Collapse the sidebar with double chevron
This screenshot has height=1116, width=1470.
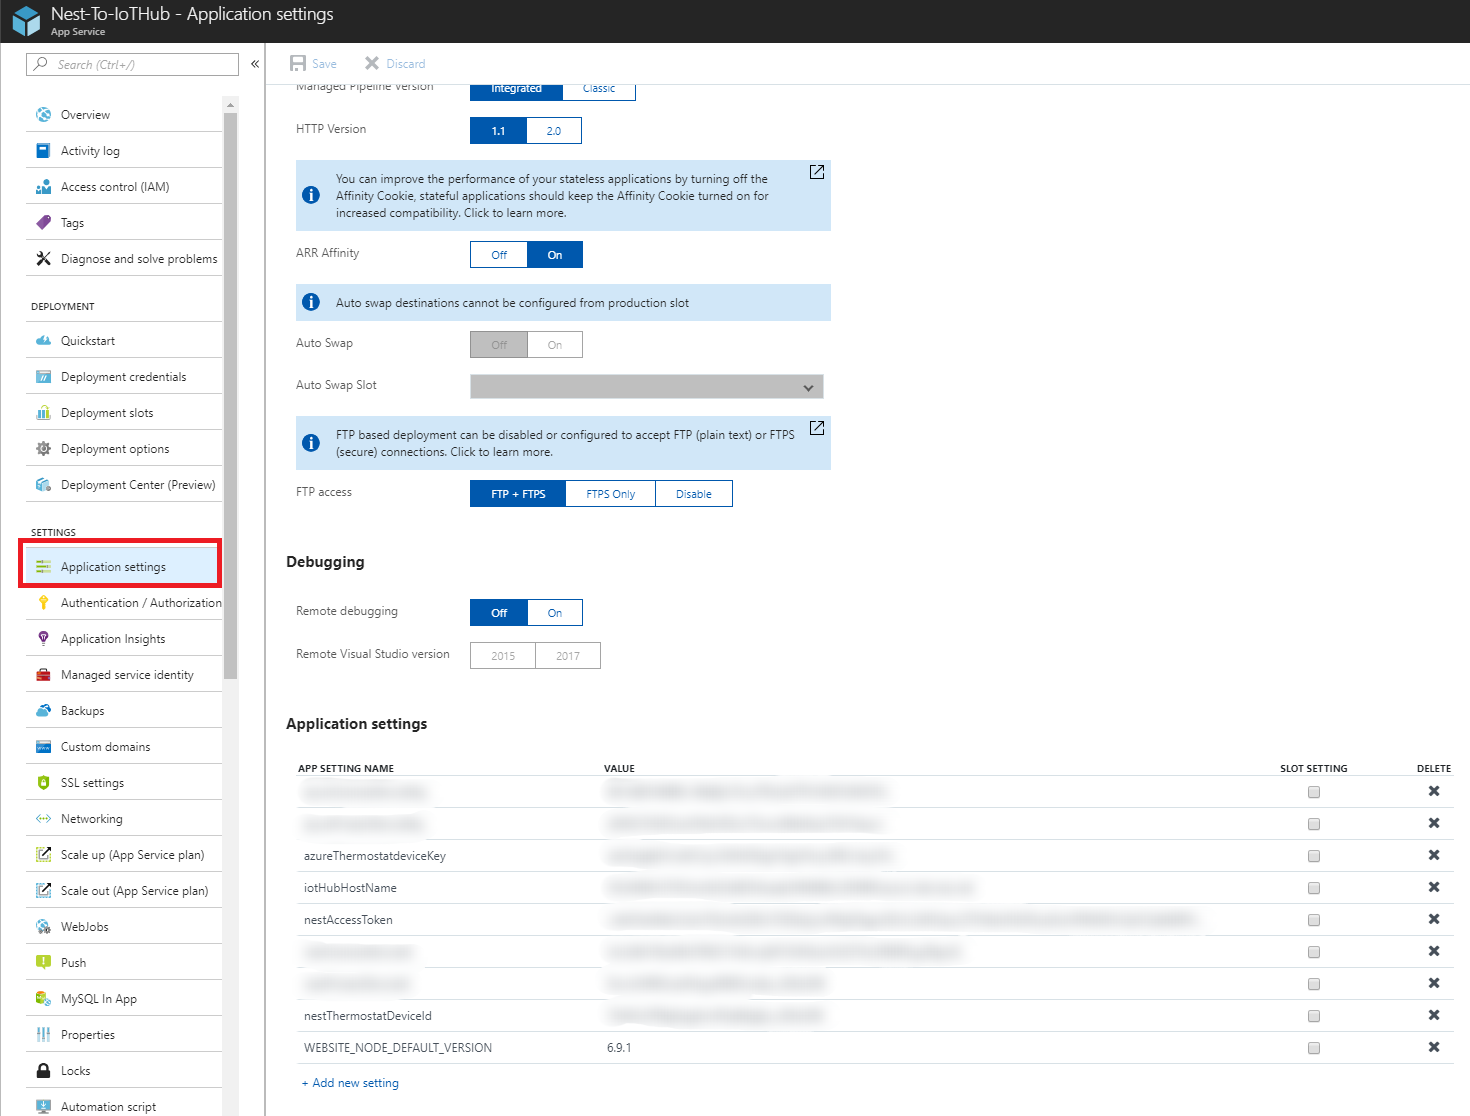tap(255, 64)
